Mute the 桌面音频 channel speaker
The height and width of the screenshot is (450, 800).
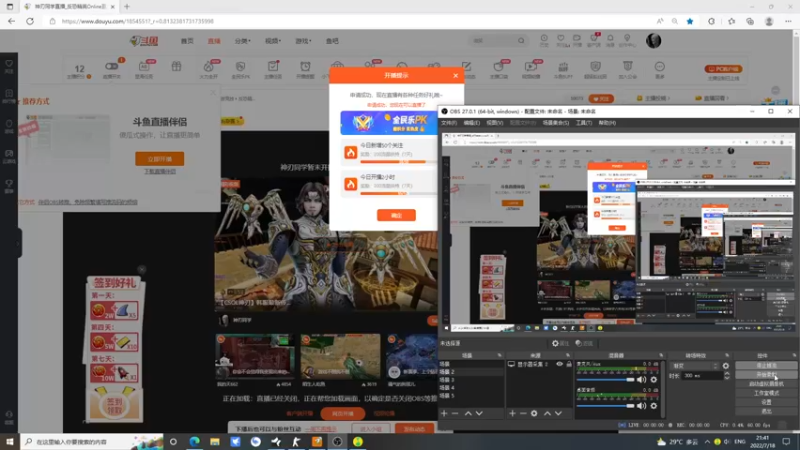[x=641, y=406]
